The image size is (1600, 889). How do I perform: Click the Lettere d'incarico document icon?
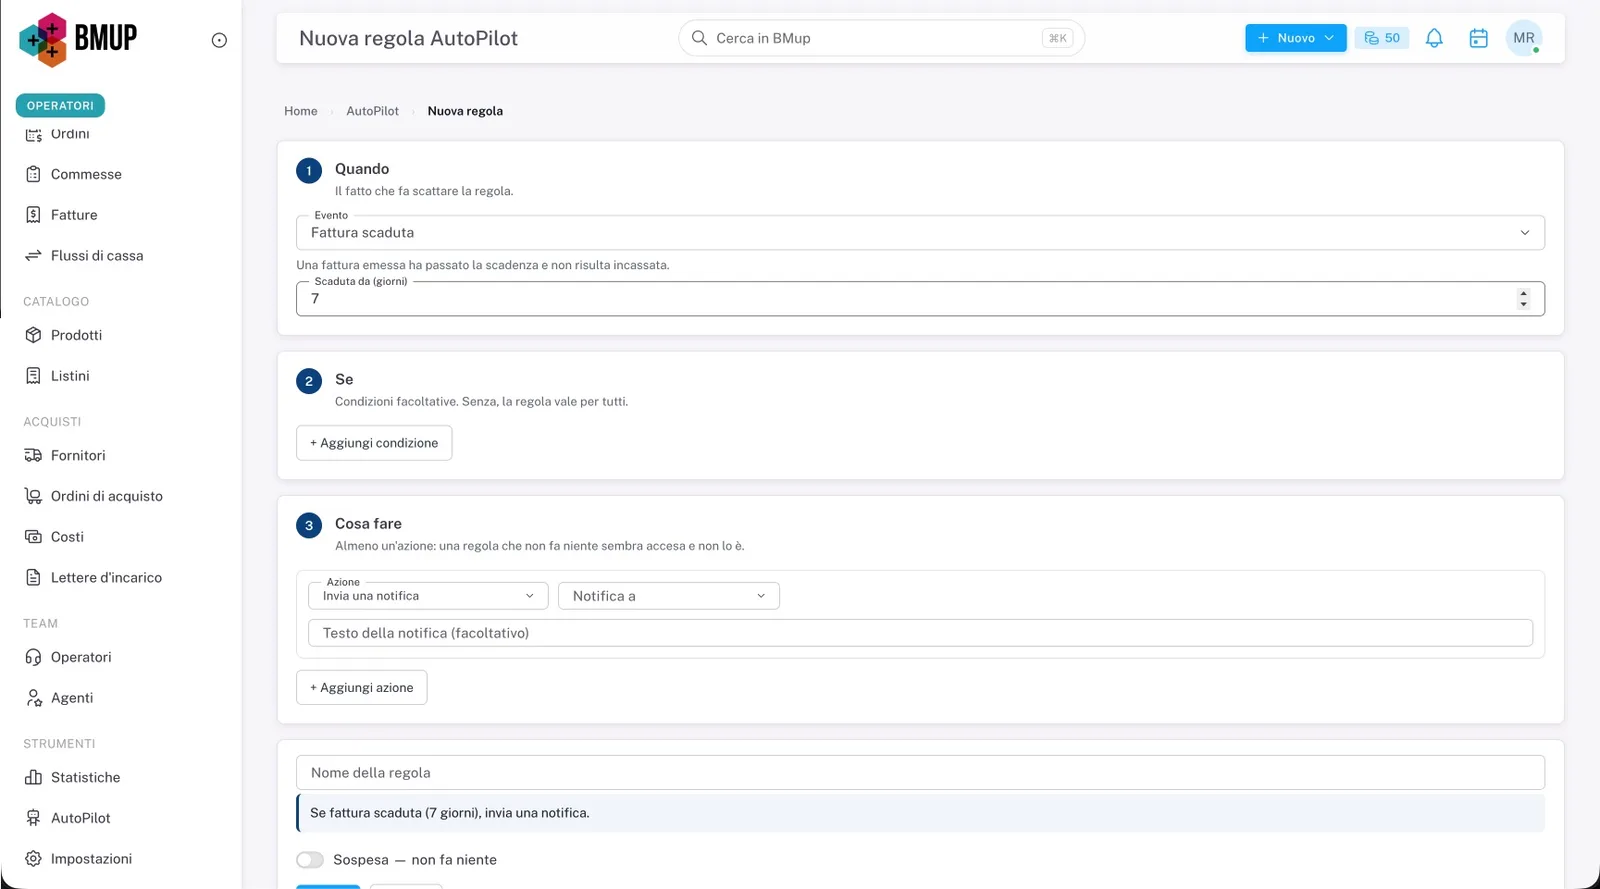(x=33, y=578)
